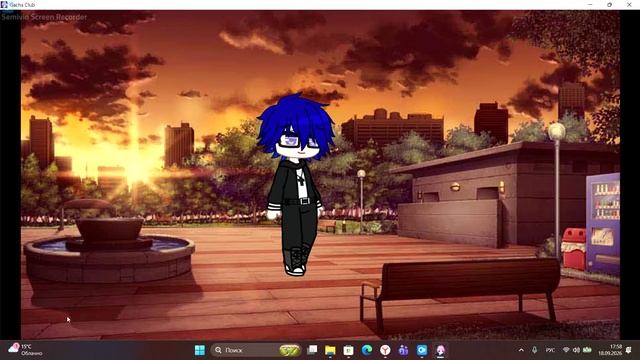This screenshot has height=360, width=640.
Task: Expand hidden system tray icons
Action: pyautogui.click(x=521, y=350)
